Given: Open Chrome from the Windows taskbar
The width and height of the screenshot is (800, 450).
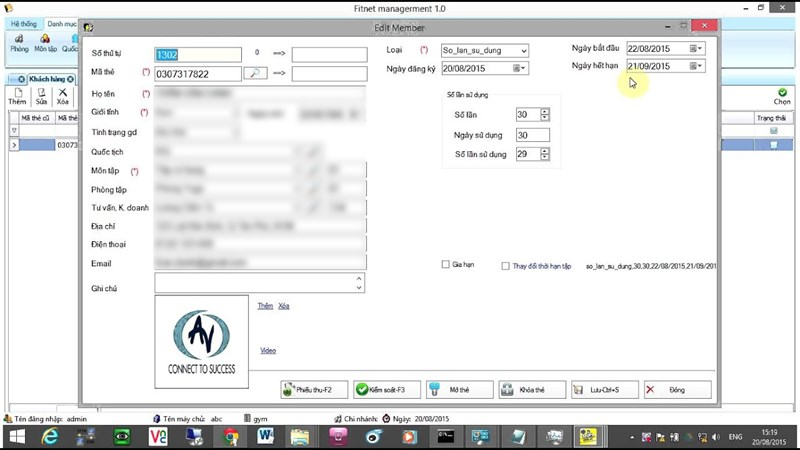Looking at the screenshot, I should (231, 436).
